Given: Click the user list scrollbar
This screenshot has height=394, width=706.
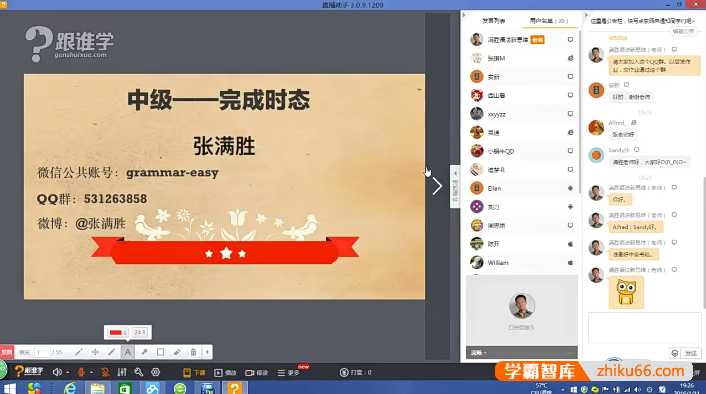Looking at the screenshot, I should [x=579, y=113].
